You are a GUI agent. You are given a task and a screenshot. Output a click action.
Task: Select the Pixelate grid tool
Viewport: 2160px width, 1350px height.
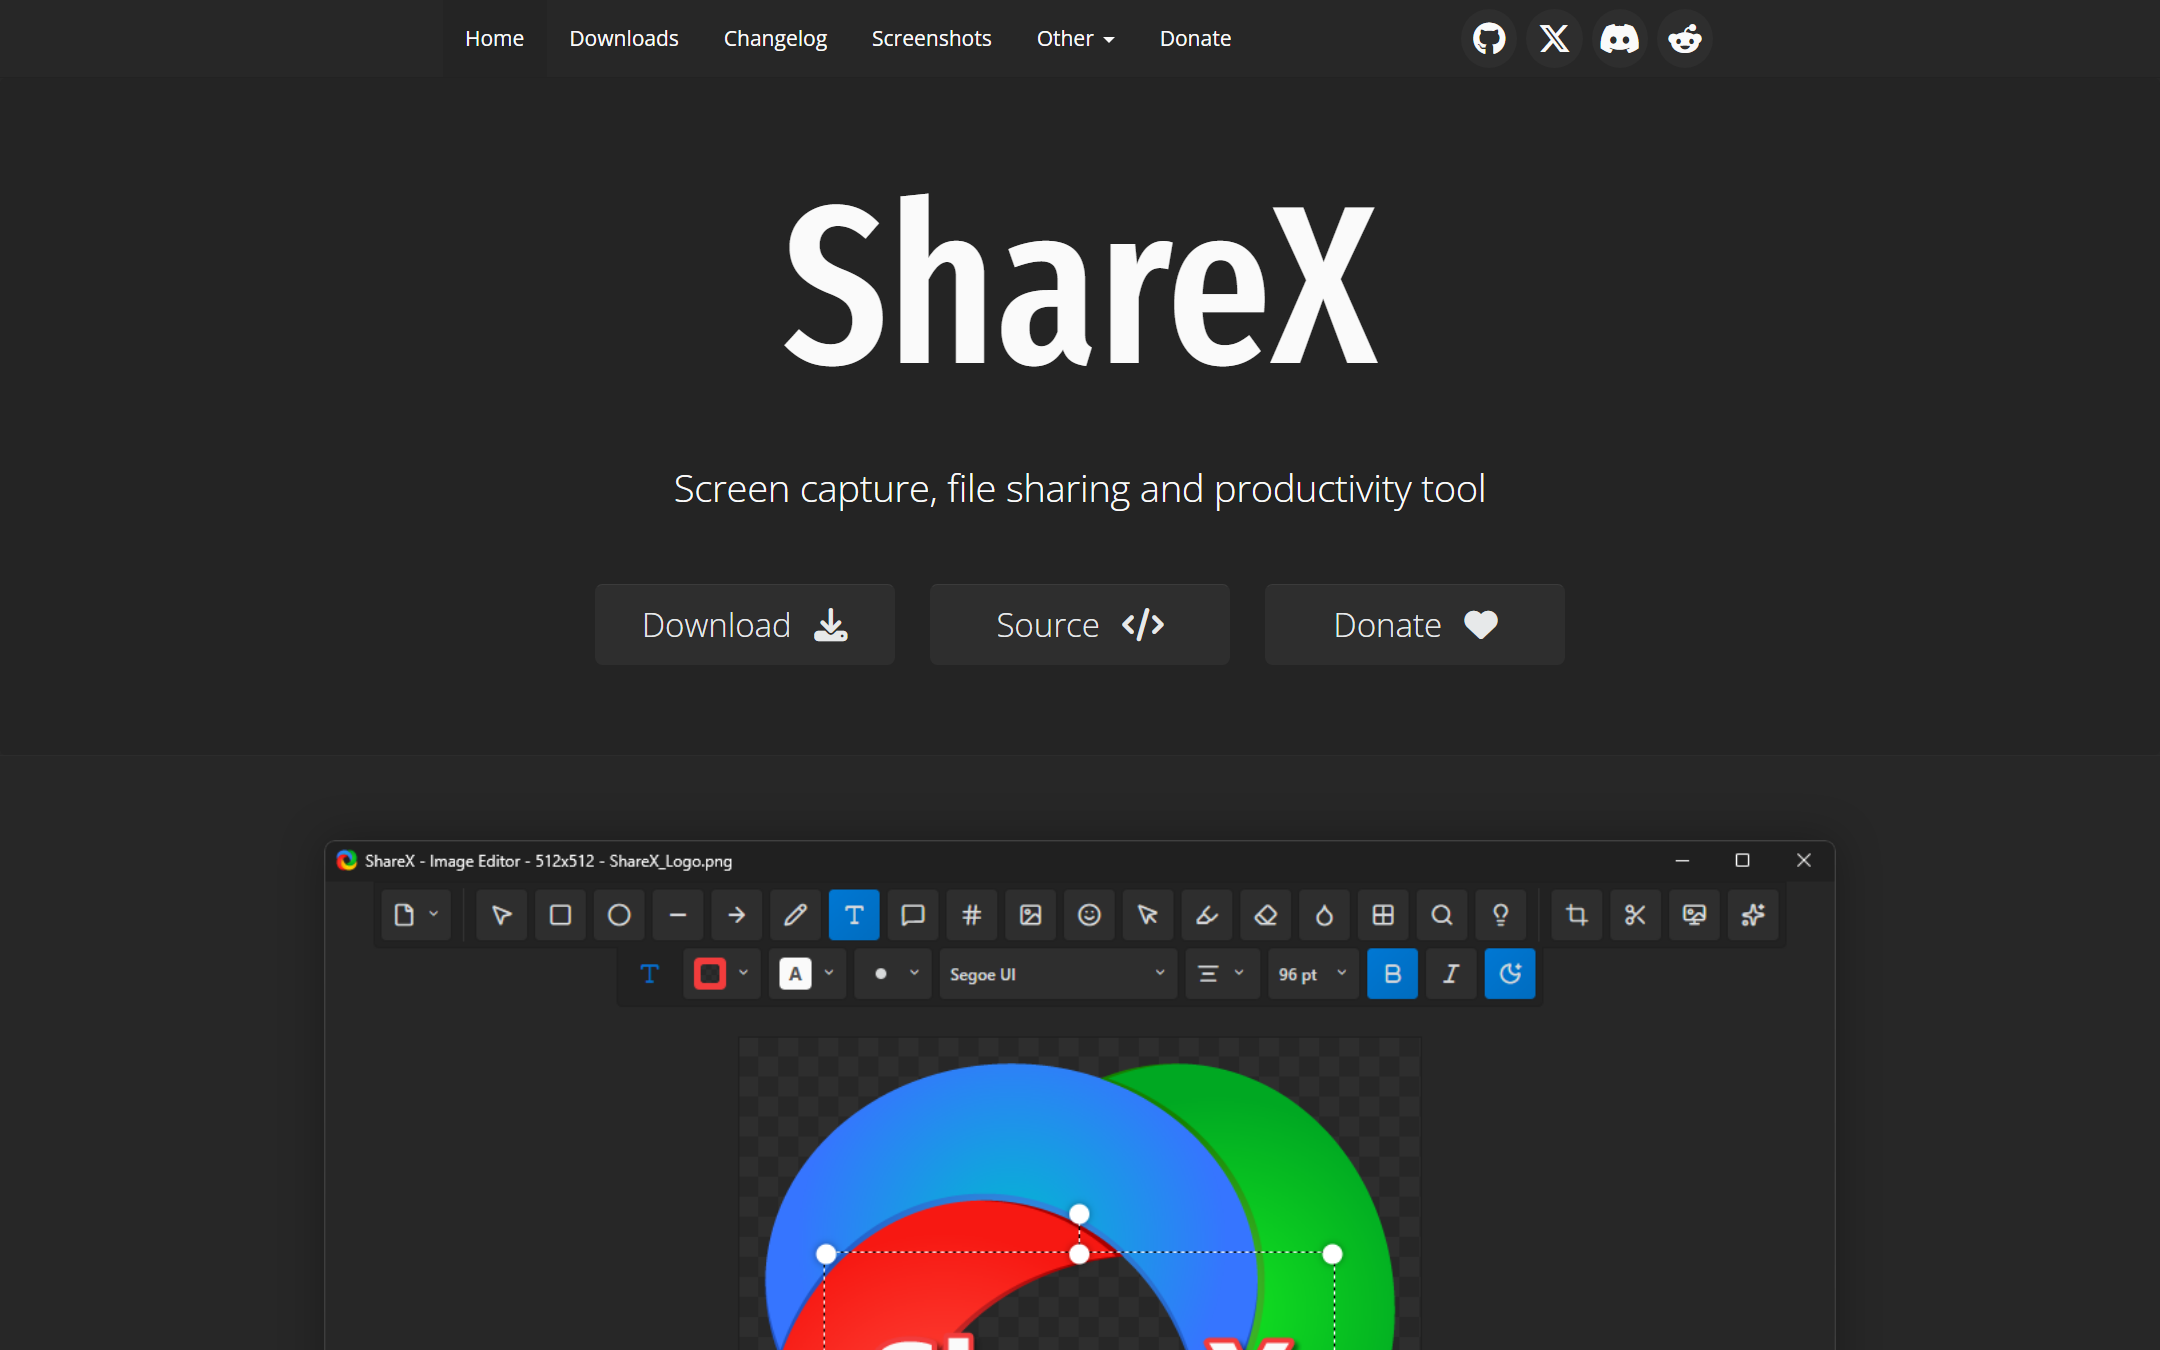tap(1383, 915)
